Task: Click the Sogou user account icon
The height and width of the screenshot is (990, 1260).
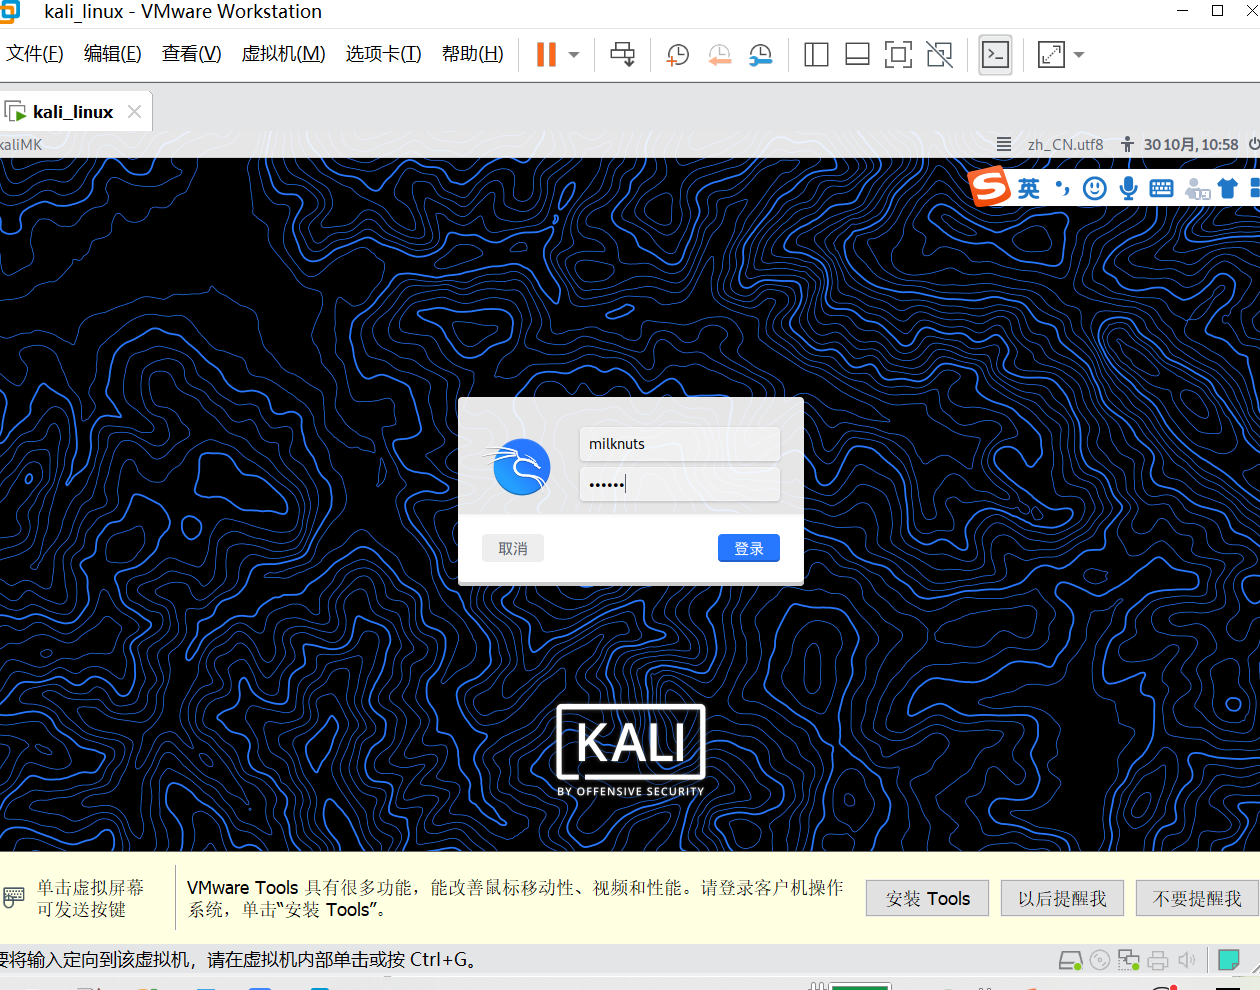Action: pyautogui.click(x=1197, y=188)
